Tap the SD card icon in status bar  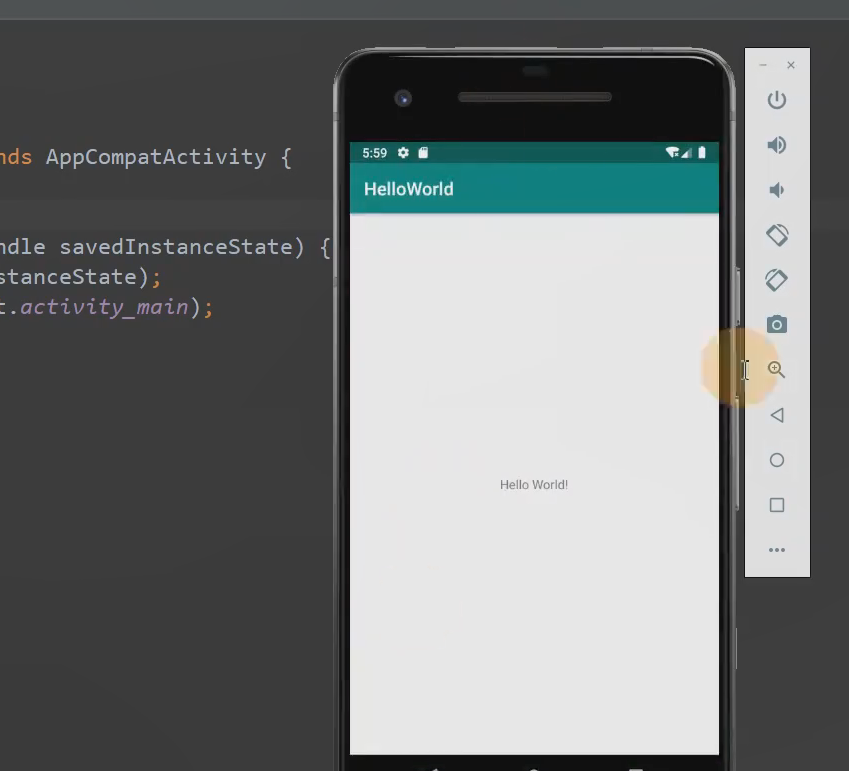pyautogui.click(x=423, y=153)
